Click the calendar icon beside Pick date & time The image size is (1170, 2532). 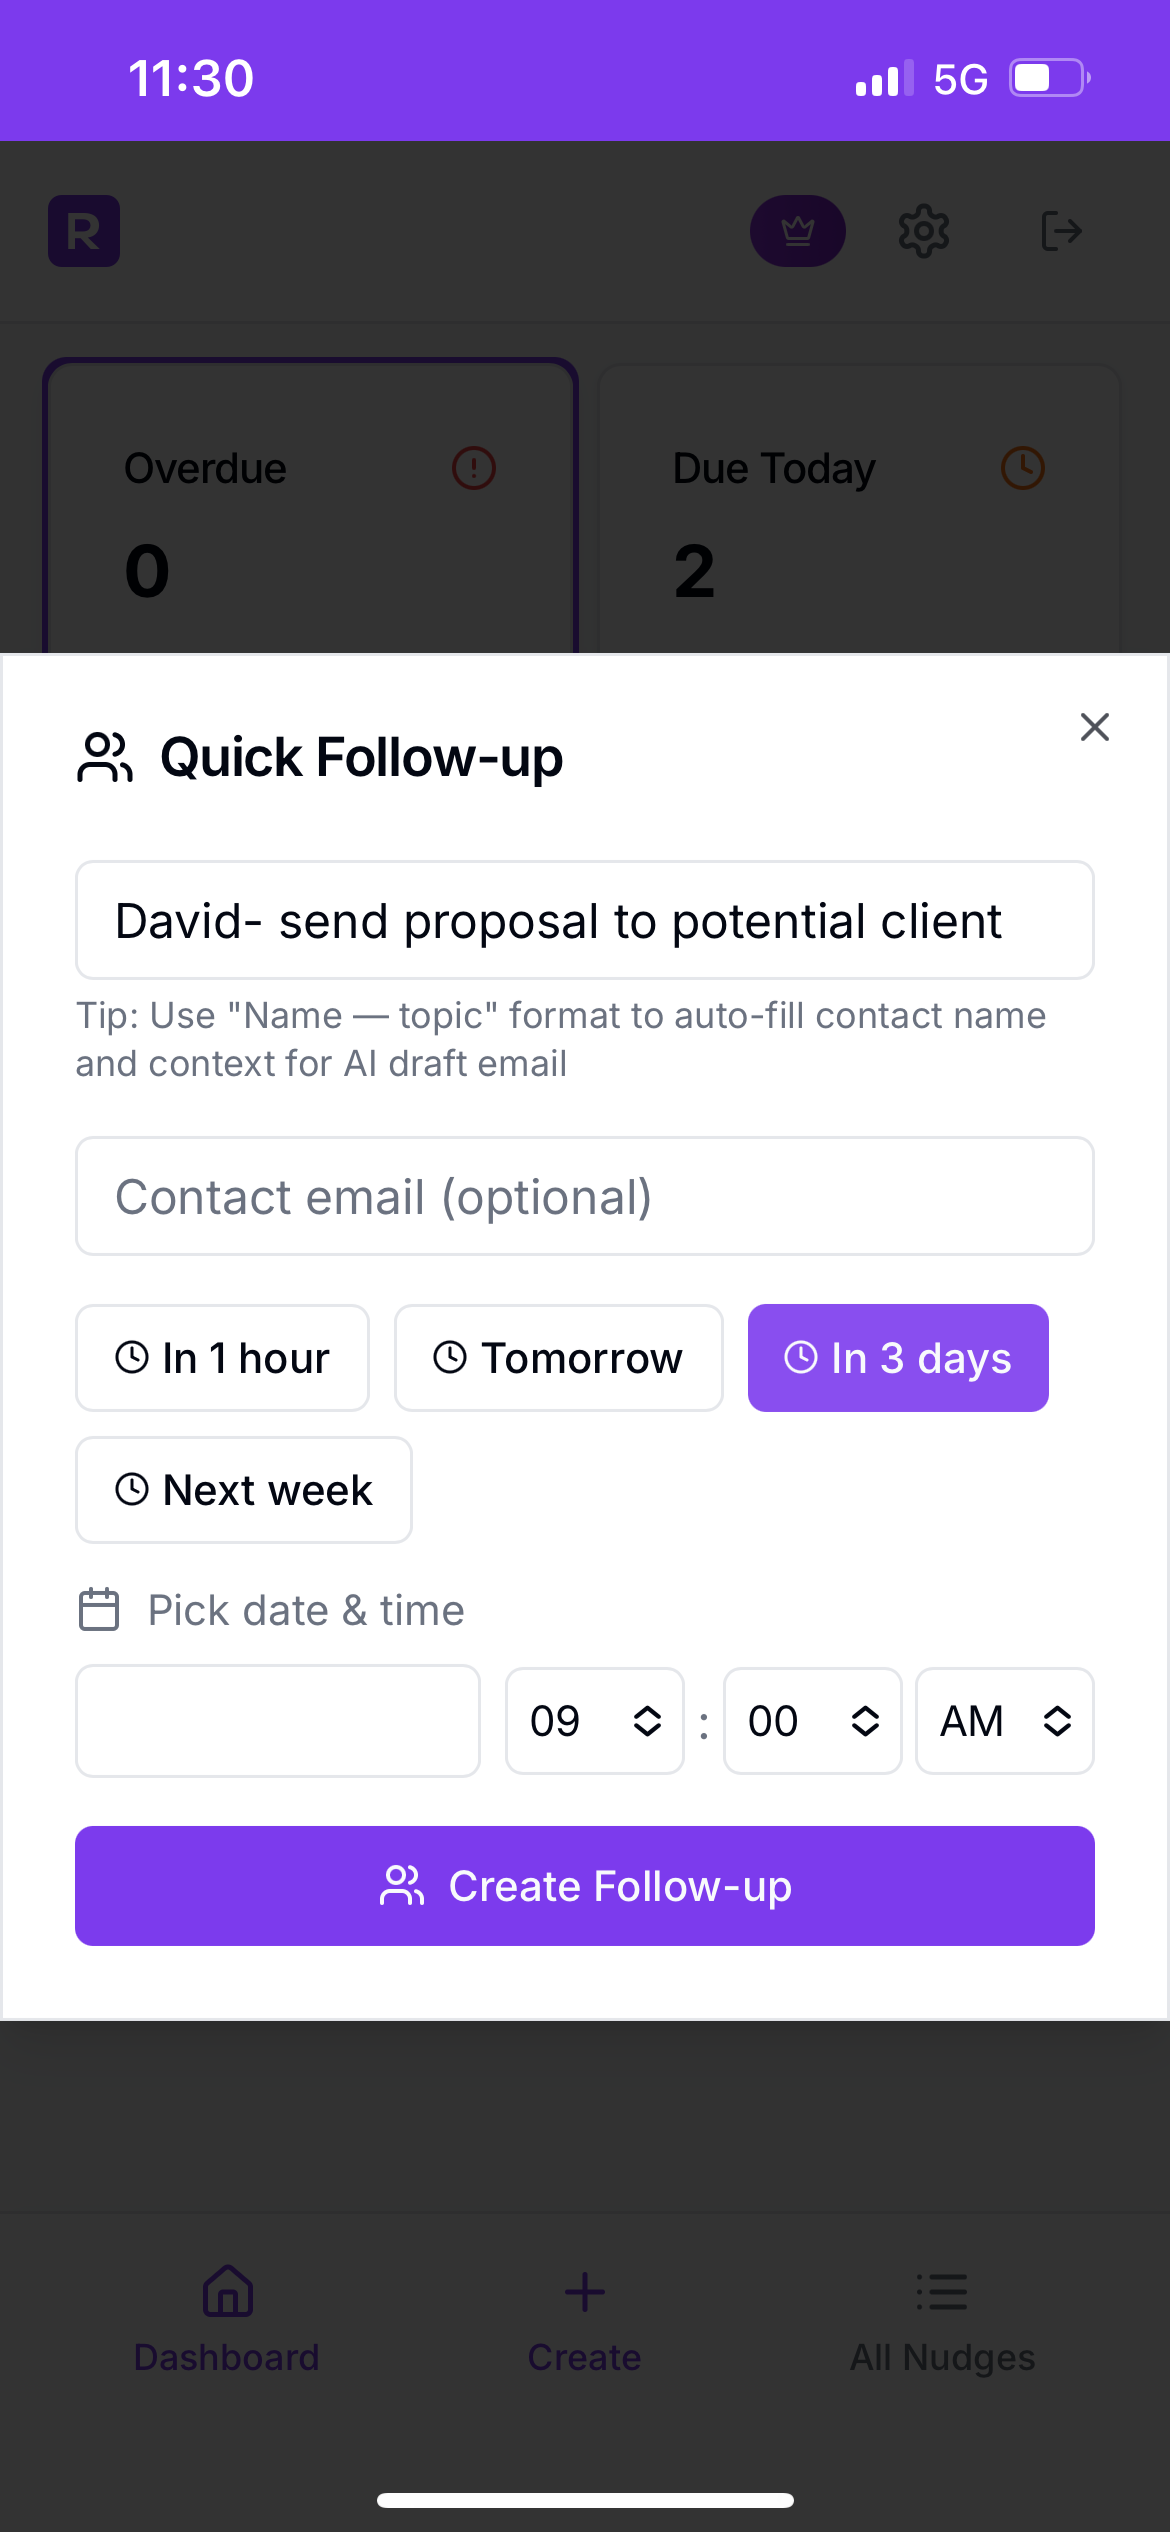[98, 1609]
